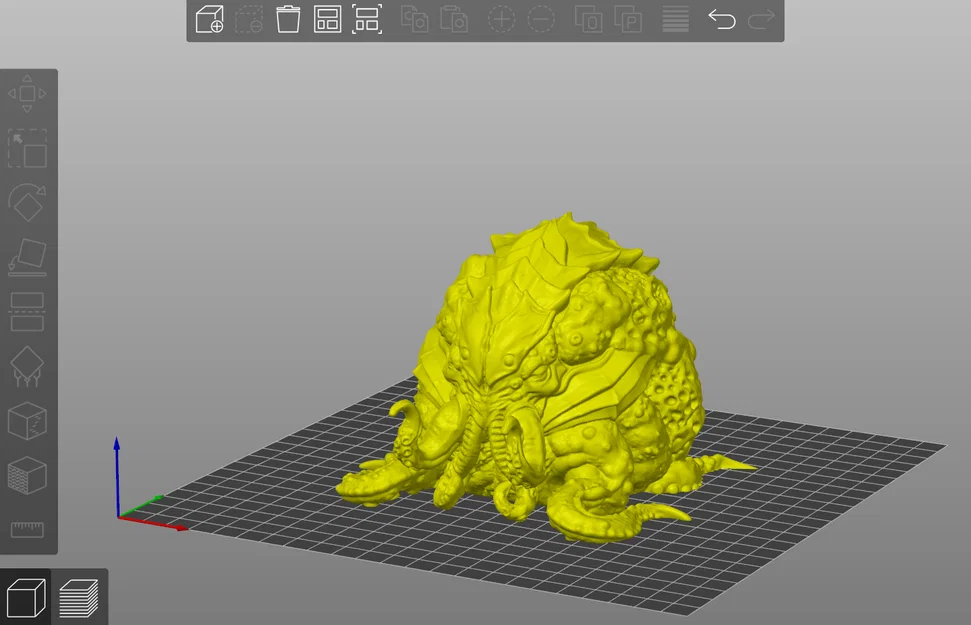Select the hollow model tool
The height and width of the screenshot is (625, 971).
click(28, 421)
